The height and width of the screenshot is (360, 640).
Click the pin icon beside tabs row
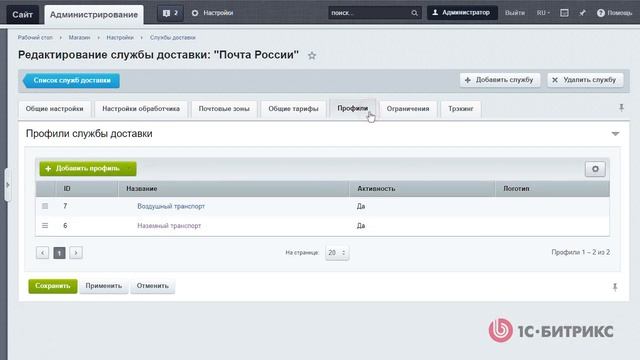(x=621, y=108)
